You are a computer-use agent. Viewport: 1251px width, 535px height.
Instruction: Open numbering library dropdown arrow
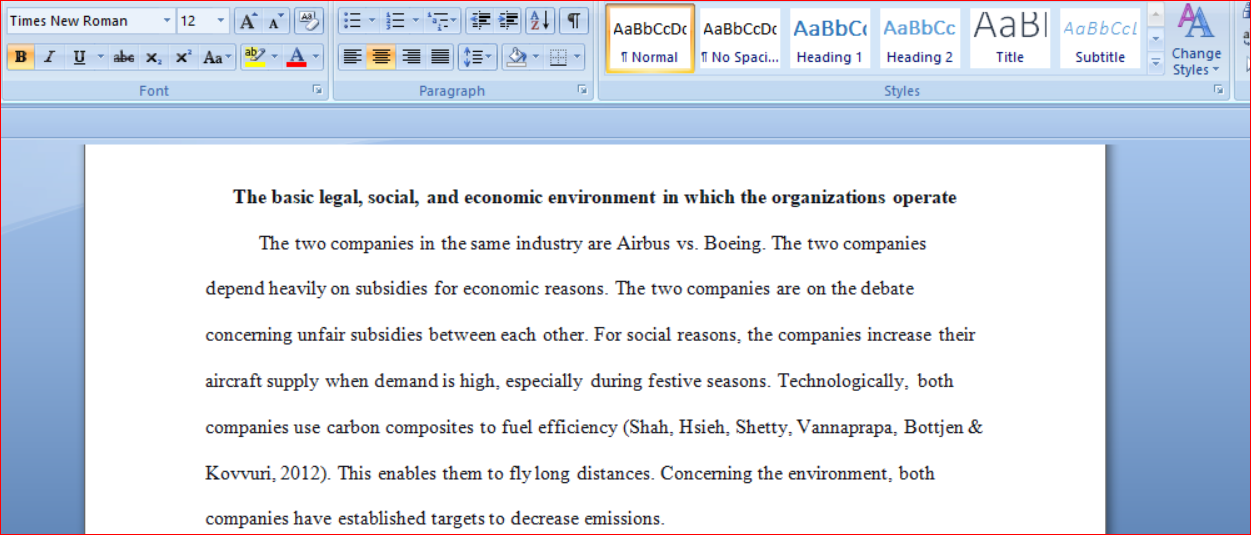[416, 21]
